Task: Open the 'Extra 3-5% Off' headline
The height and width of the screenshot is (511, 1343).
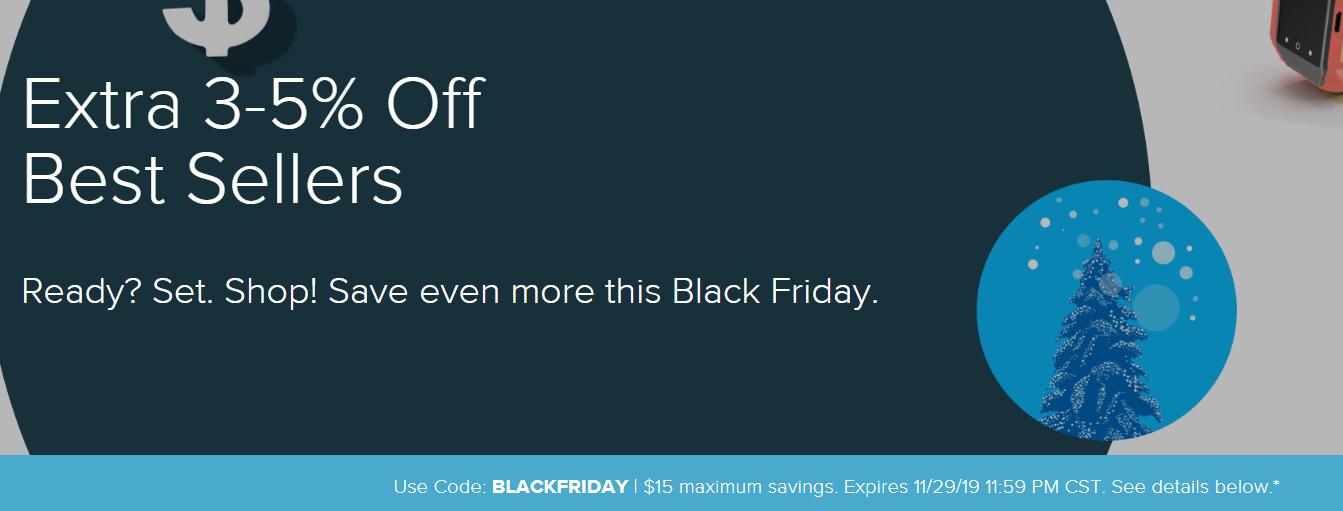Action: click(x=253, y=104)
